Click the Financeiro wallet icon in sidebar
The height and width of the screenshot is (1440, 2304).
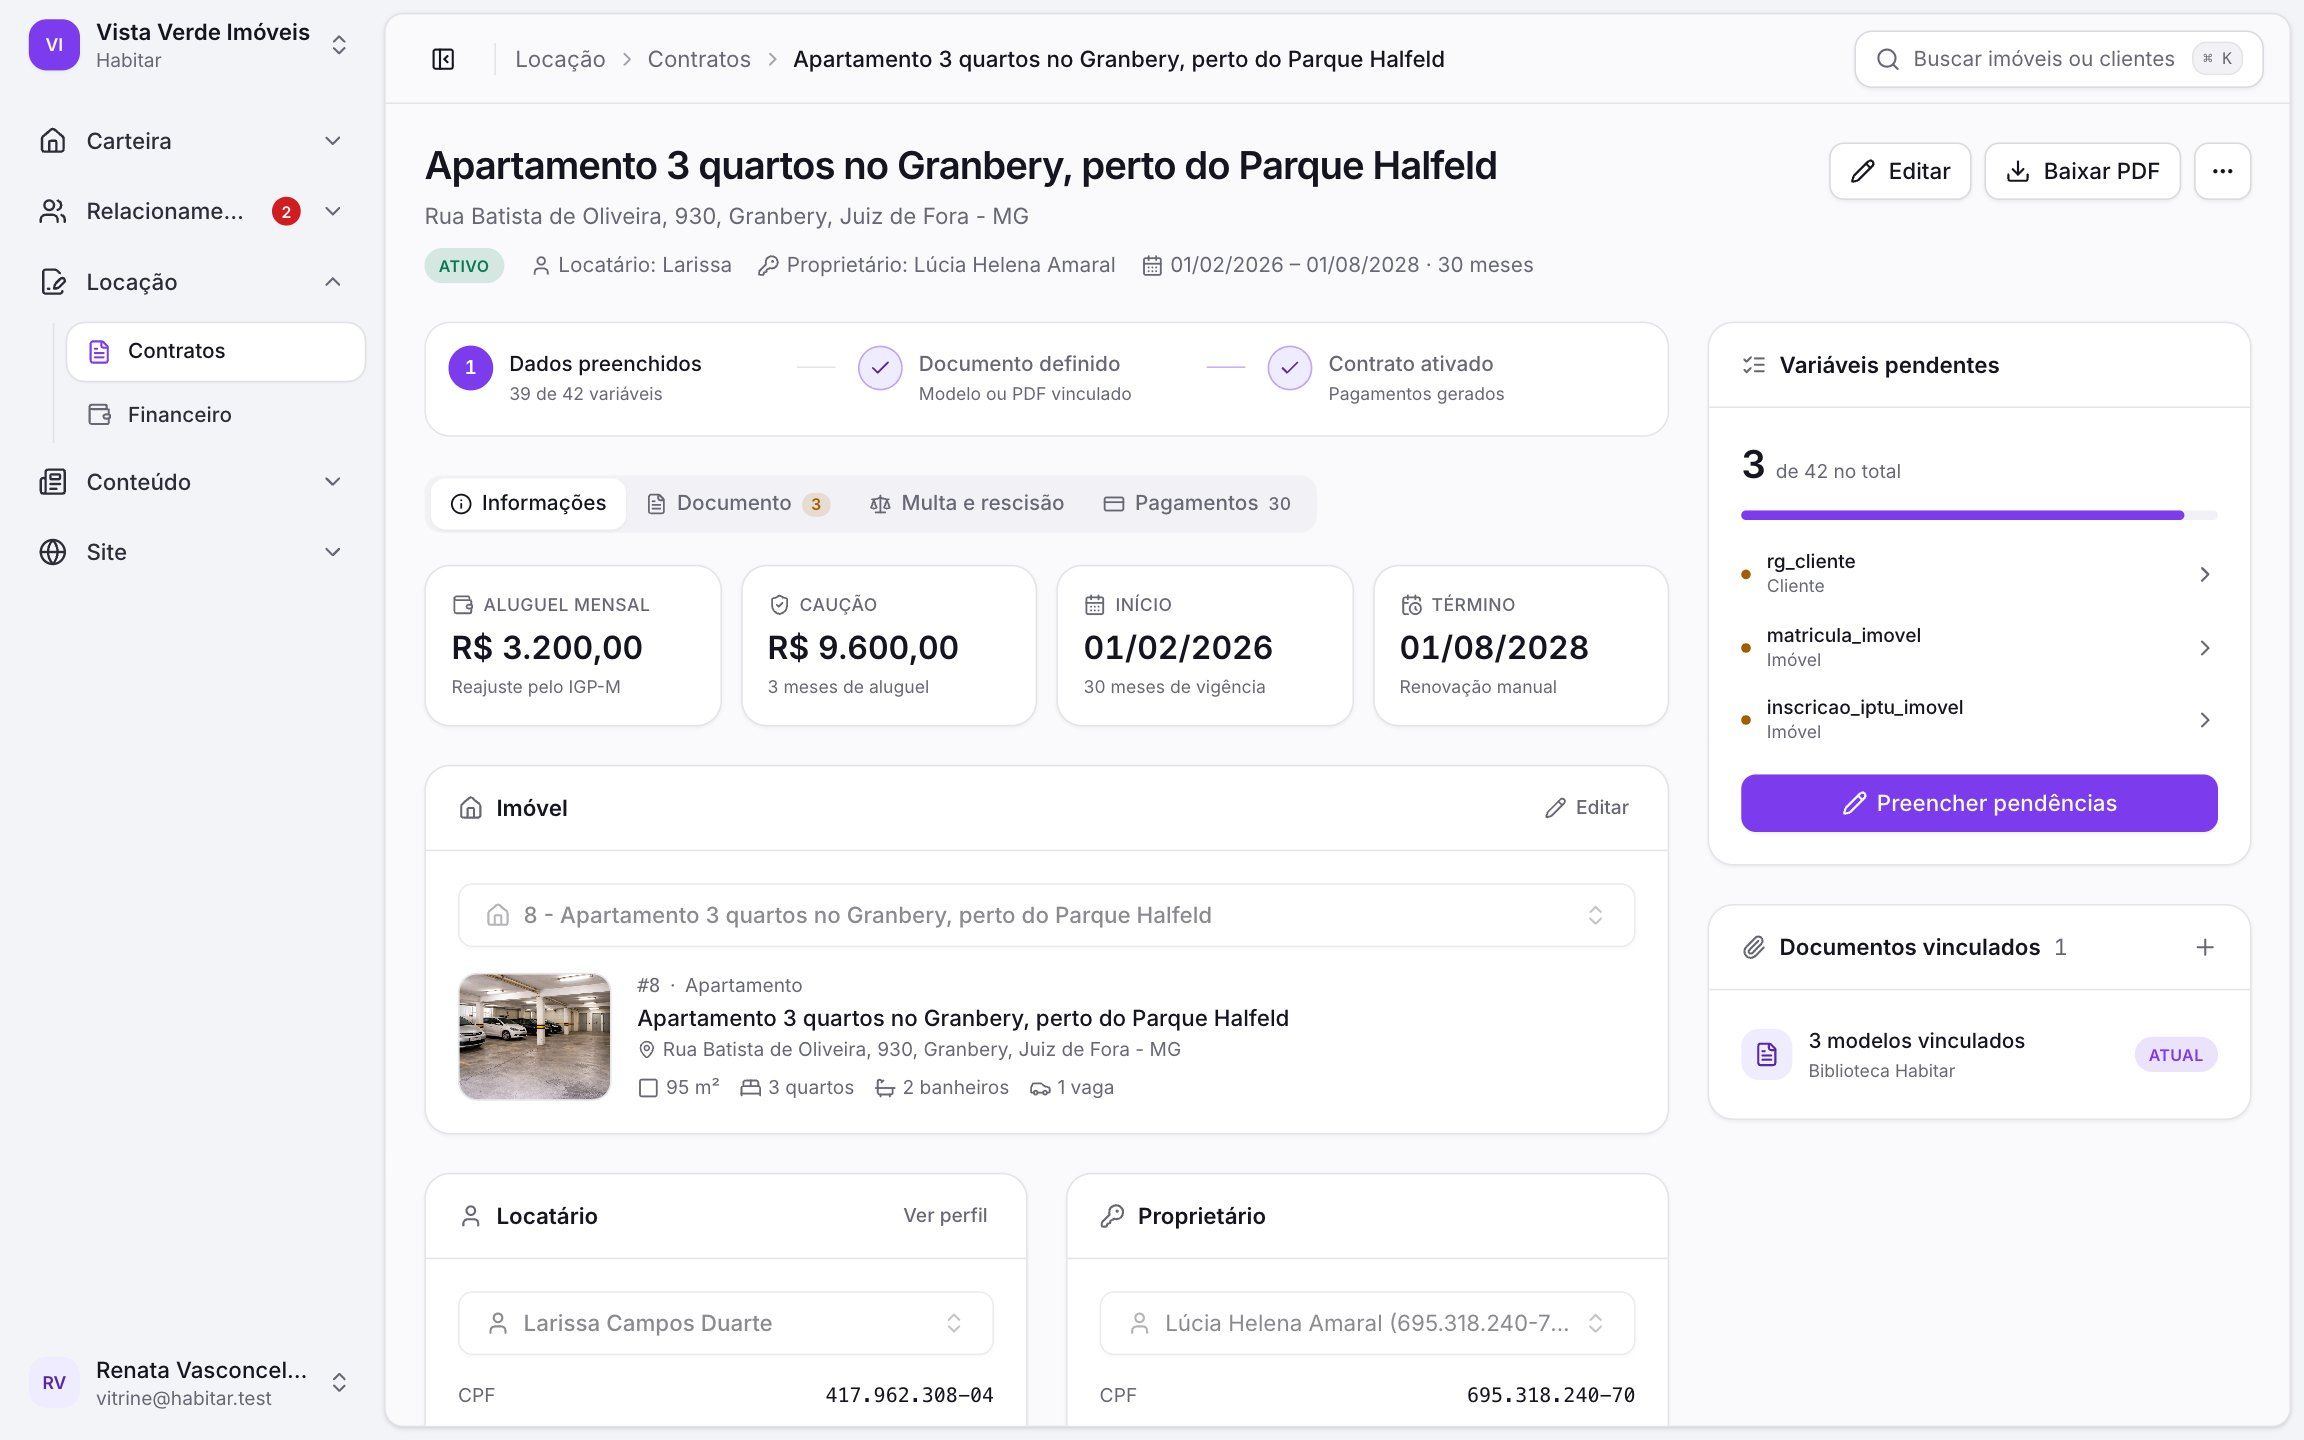pyautogui.click(x=99, y=414)
